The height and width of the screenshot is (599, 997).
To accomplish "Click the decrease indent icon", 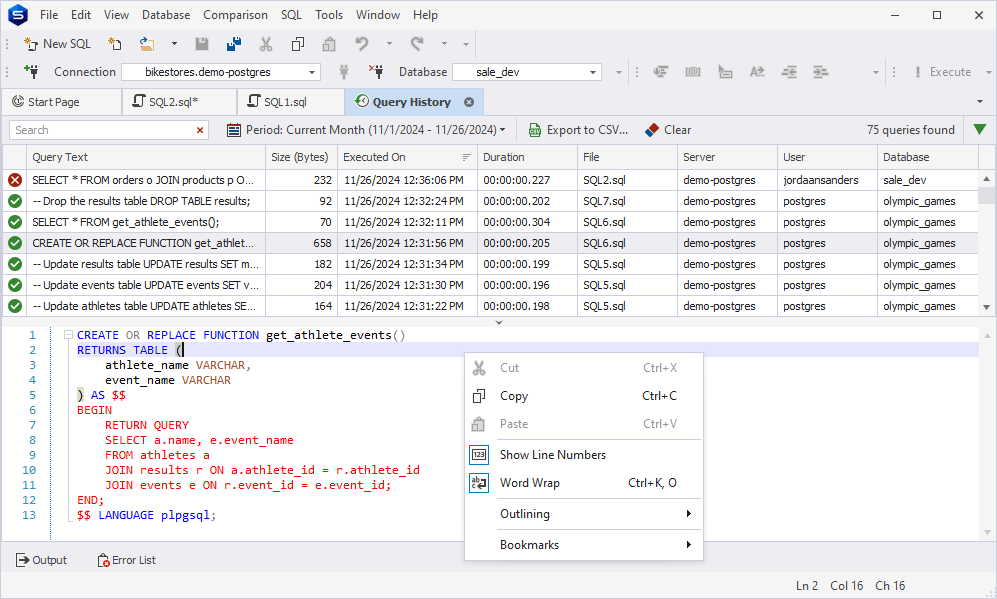I will click(x=789, y=72).
